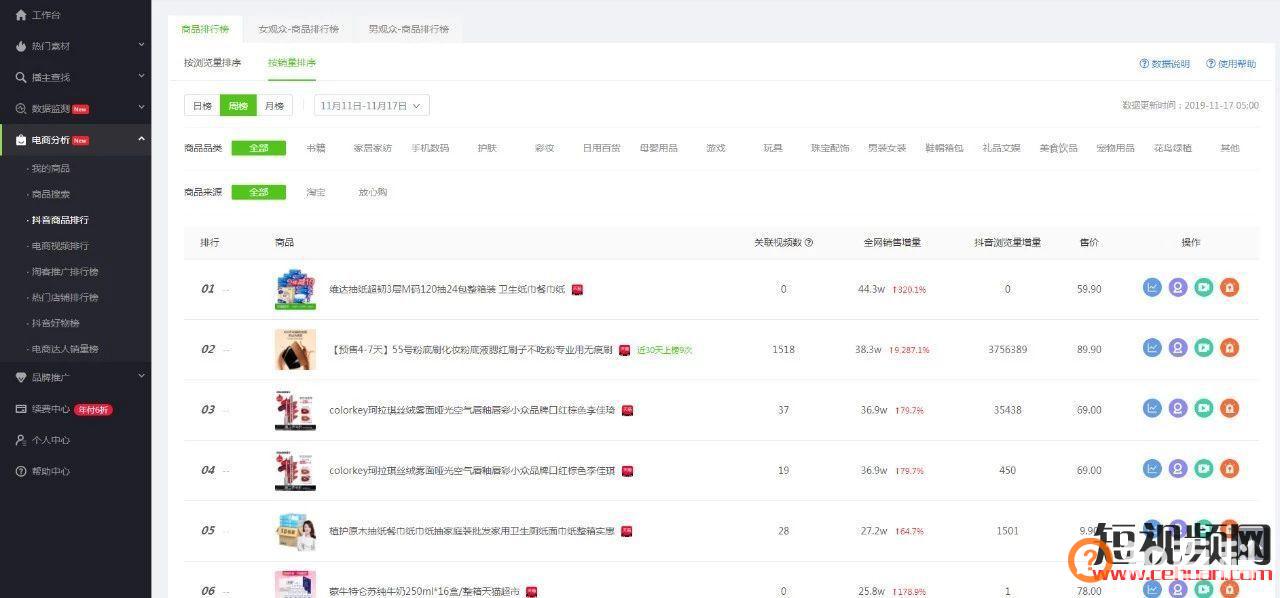Image resolution: width=1280 pixels, height=598 pixels.
Task: Open 电商达人销量榜 in sidebar
Action: coord(65,350)
